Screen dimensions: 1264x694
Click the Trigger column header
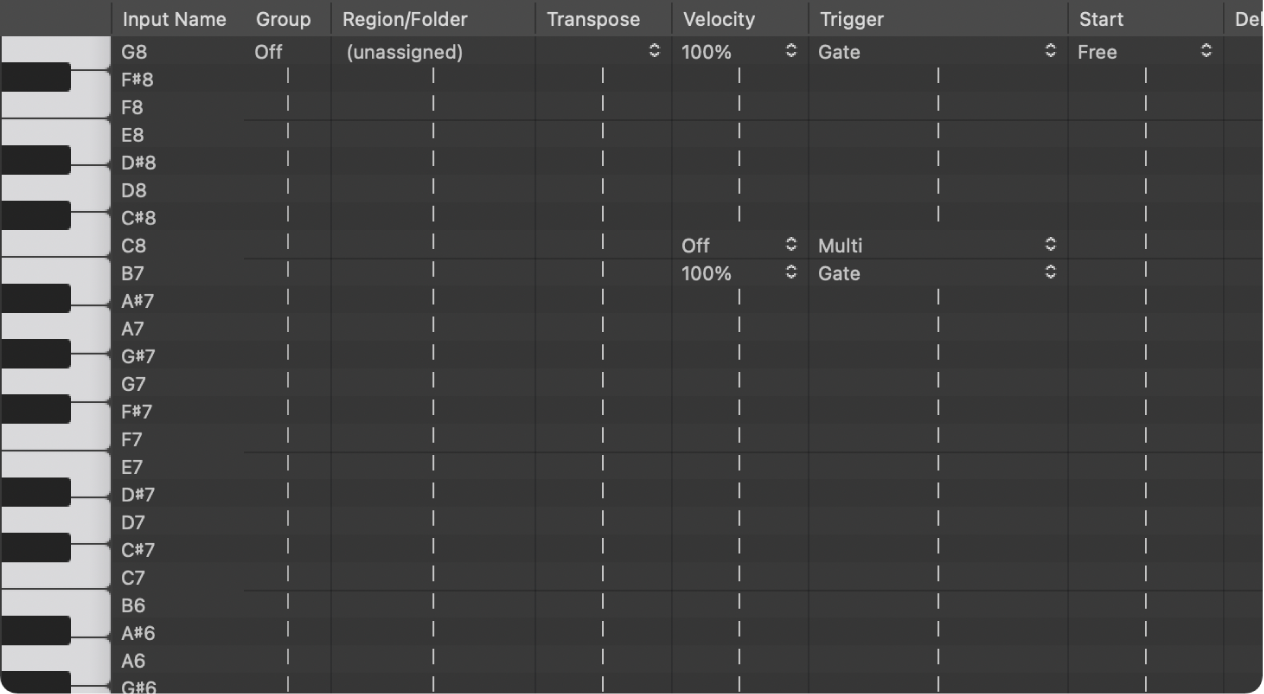pos(851,19)
